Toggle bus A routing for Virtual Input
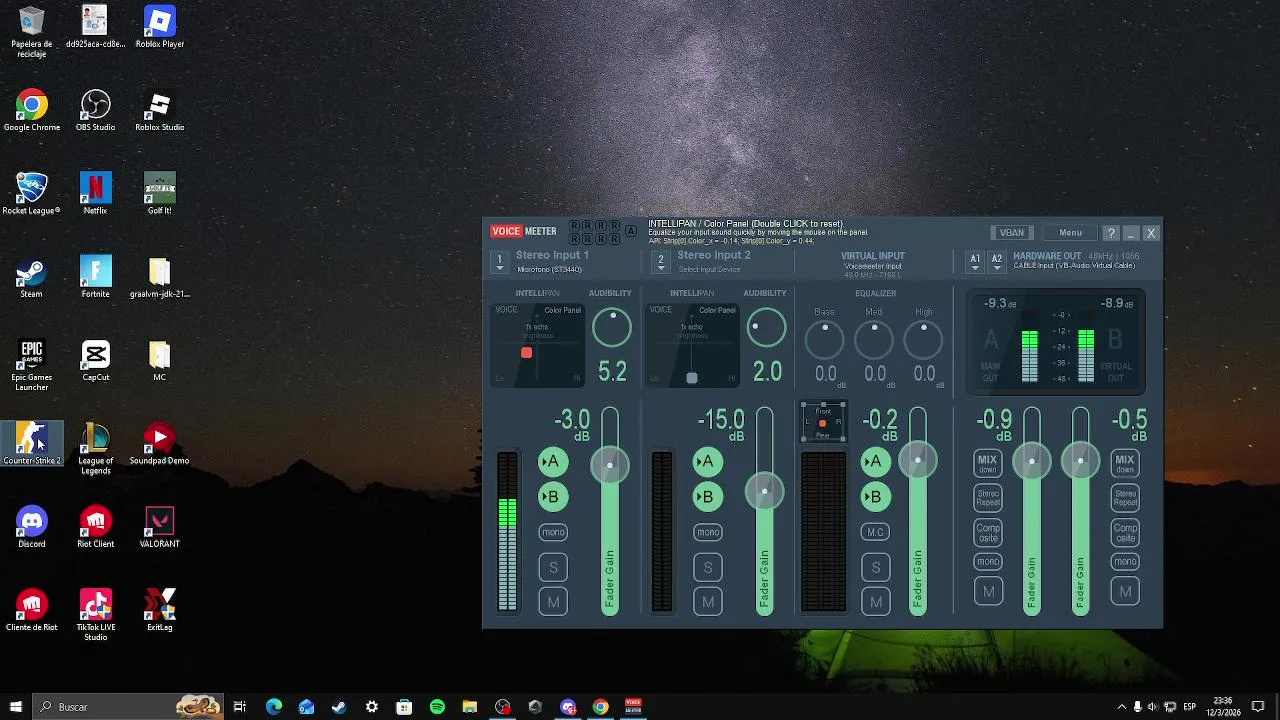Image resolution: width=1280 pixels, height=720 pixels. click(x=875, y=462)
